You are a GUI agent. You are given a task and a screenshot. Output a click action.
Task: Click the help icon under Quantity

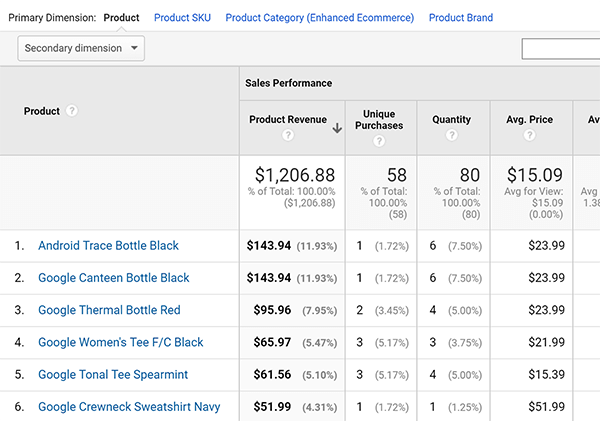click(x=452, y=135)
